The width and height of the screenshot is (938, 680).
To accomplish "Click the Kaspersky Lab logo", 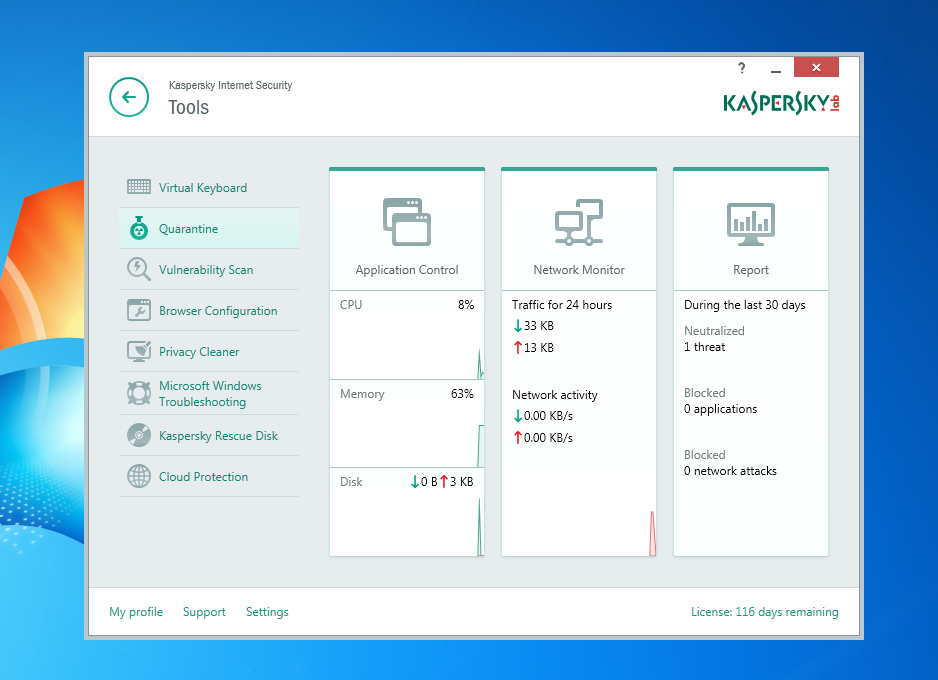I will (x=781, y=103).
